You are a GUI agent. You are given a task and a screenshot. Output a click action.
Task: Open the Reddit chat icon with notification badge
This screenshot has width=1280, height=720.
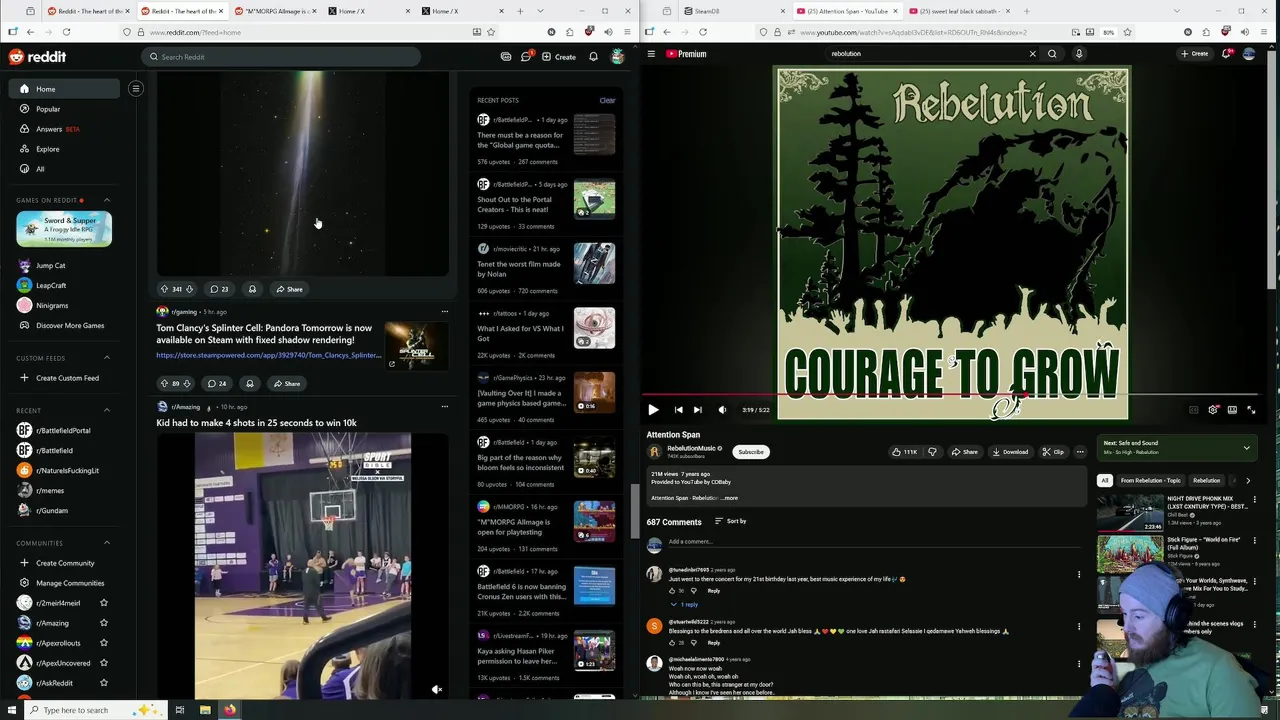coord(526,57)
